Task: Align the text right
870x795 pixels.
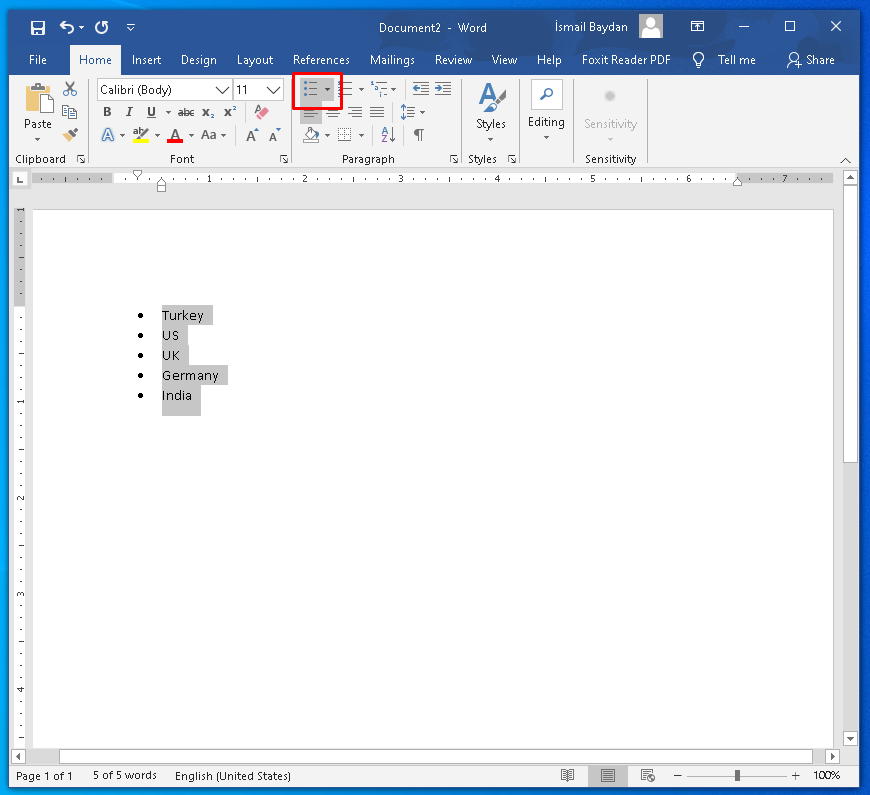Action: tap(355, 113)
